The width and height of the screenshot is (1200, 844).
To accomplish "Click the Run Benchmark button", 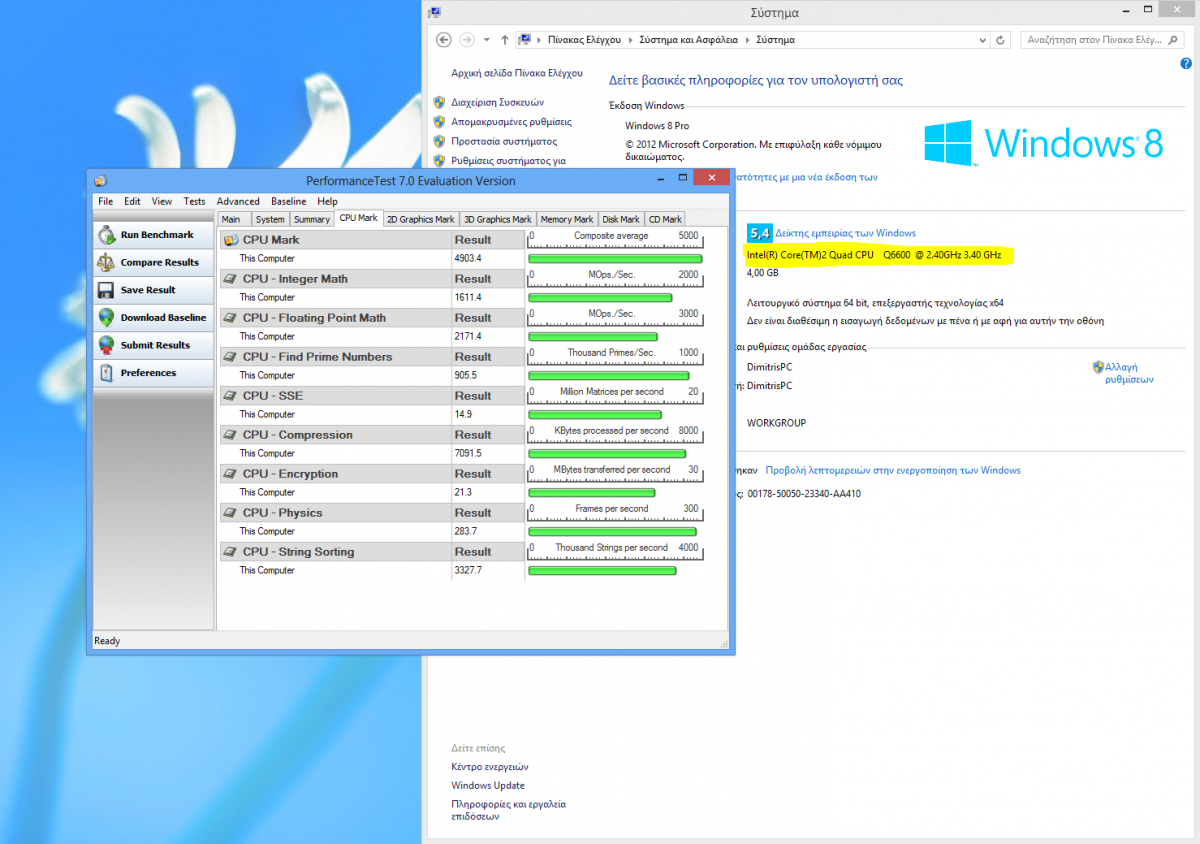I will [x=154, y=235].
